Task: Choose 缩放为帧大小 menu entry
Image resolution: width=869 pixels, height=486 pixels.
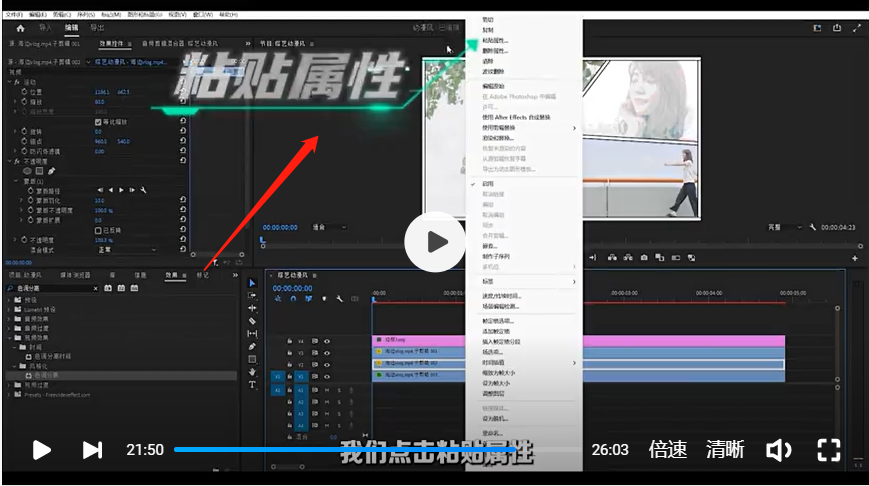Action: (x=498, y=373)
